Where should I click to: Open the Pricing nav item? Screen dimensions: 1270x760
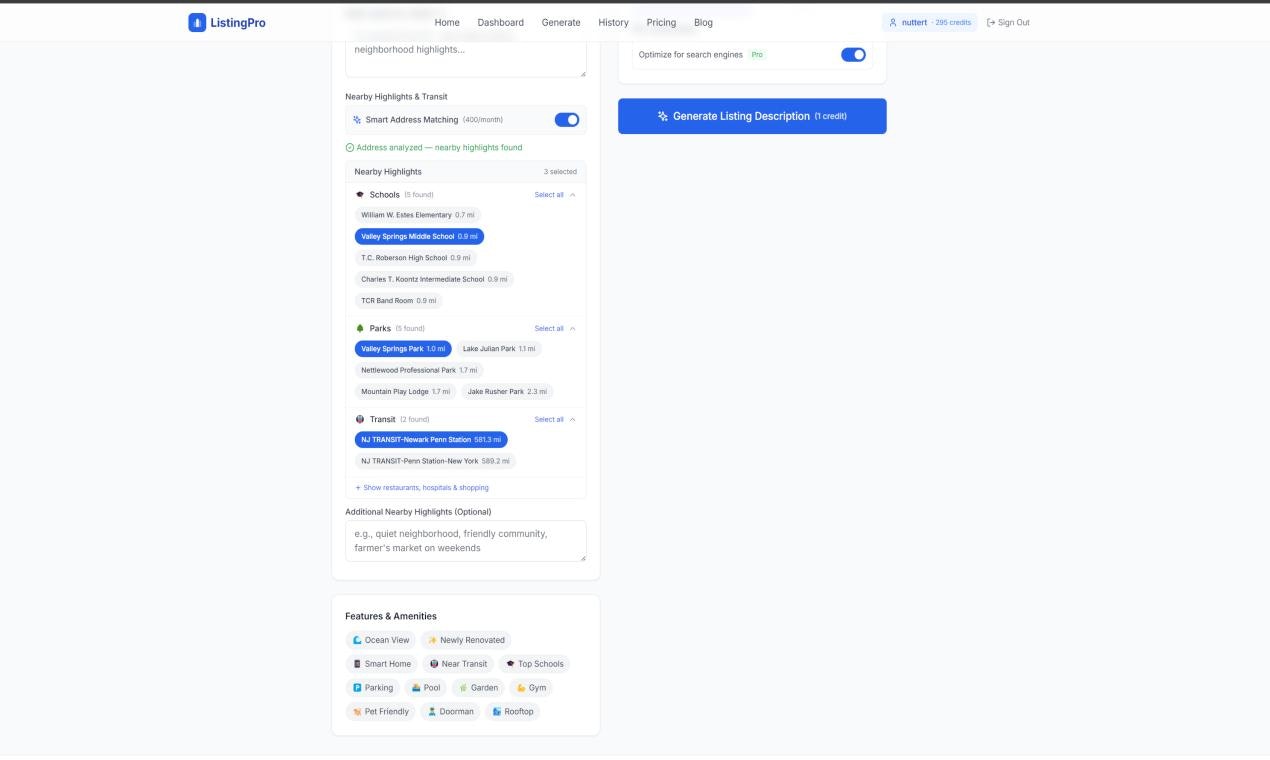[x=661, y=22]
